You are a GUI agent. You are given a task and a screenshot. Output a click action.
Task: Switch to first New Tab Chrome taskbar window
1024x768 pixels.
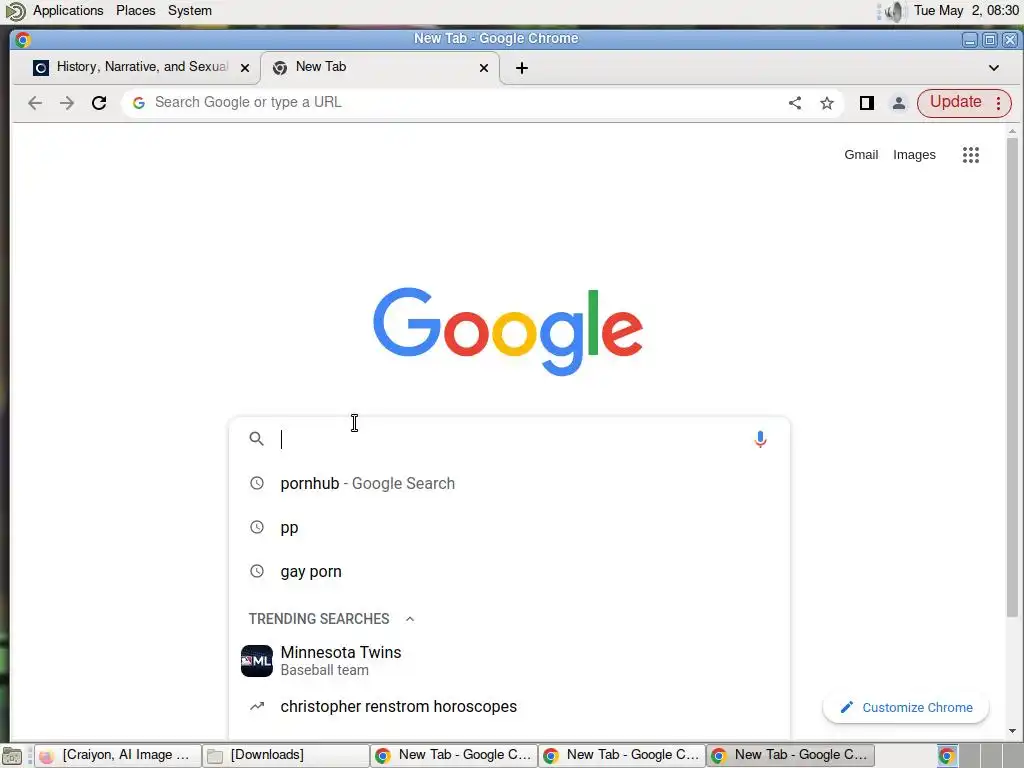click(x=454, y=756)
